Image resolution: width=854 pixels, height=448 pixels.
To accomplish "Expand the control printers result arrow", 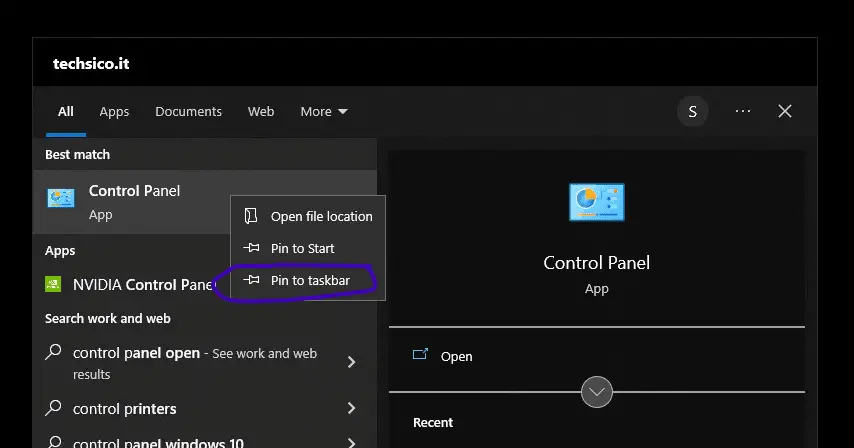I will pyautogui.click(x=351, y=408).
